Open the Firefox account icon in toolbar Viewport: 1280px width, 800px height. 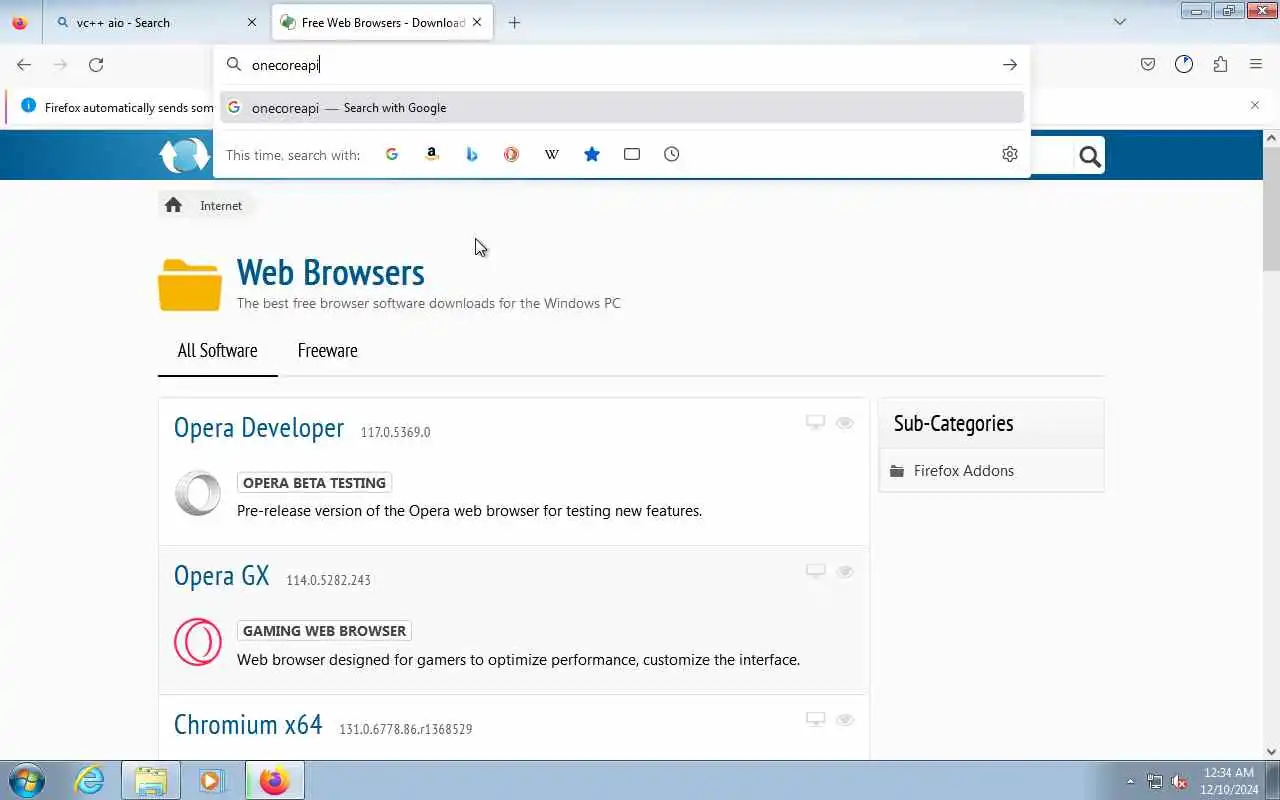click(x=1184, y=65)
